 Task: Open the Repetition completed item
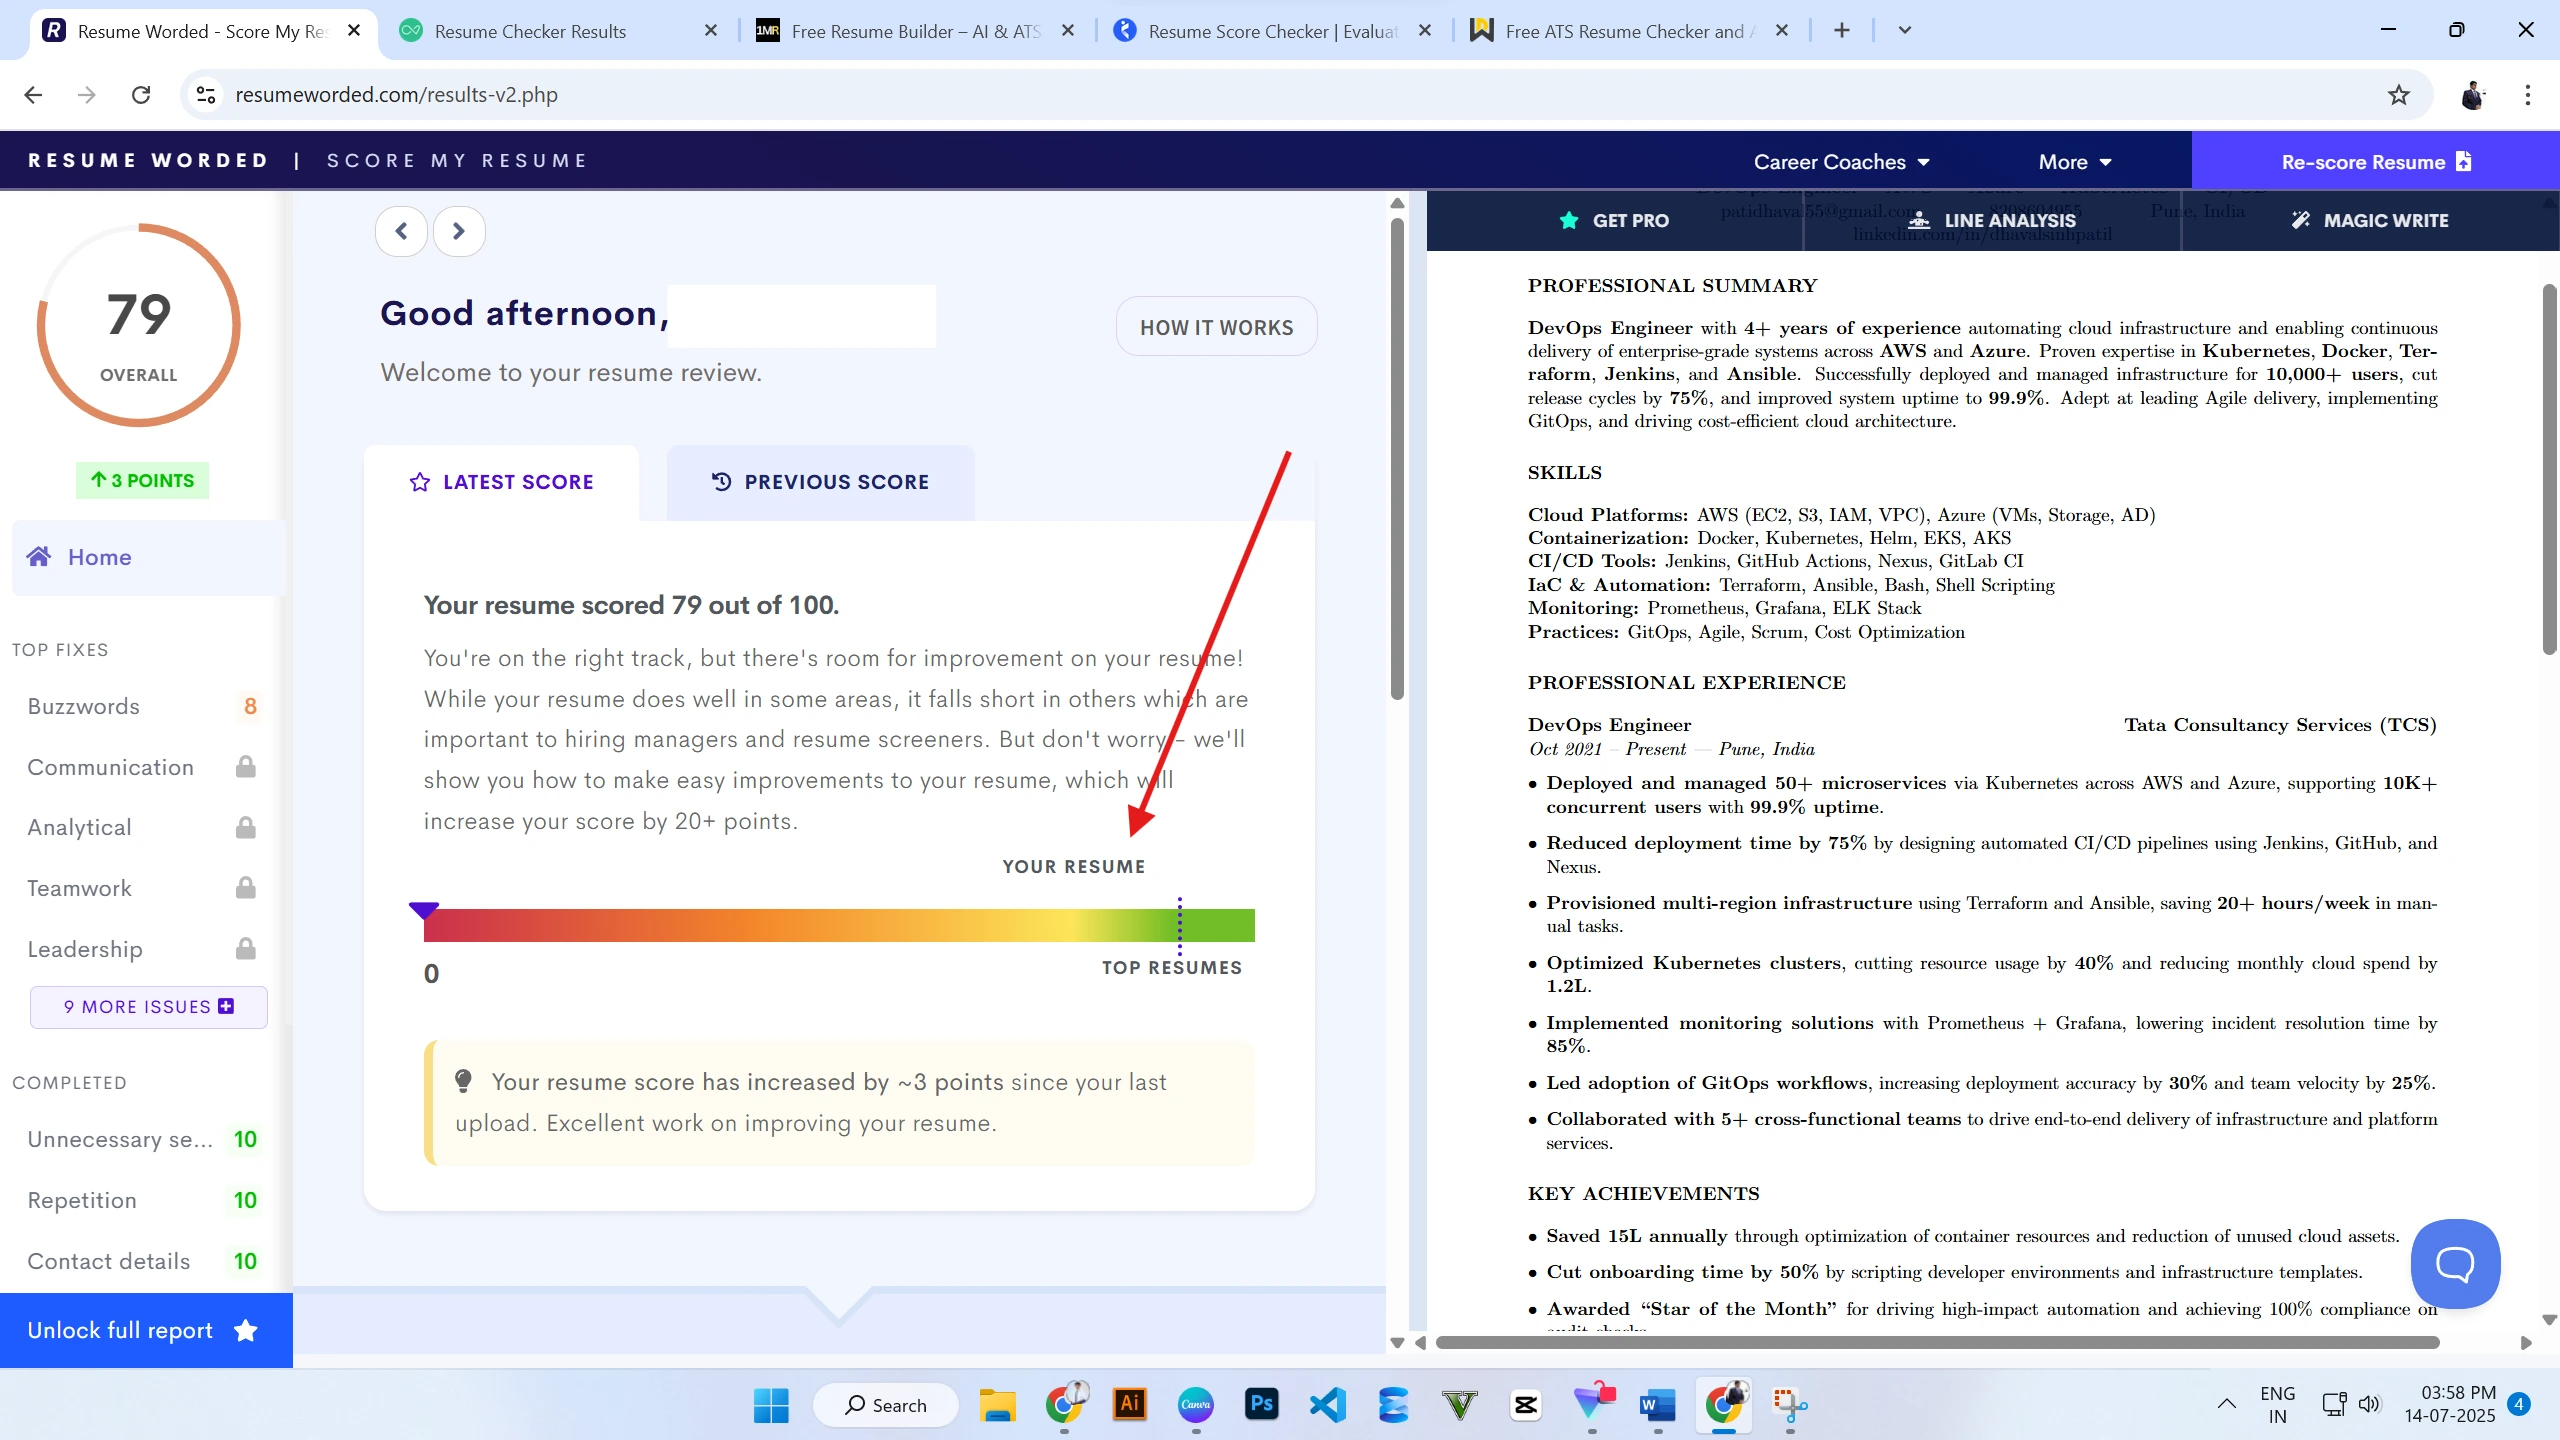(142, 1200)
